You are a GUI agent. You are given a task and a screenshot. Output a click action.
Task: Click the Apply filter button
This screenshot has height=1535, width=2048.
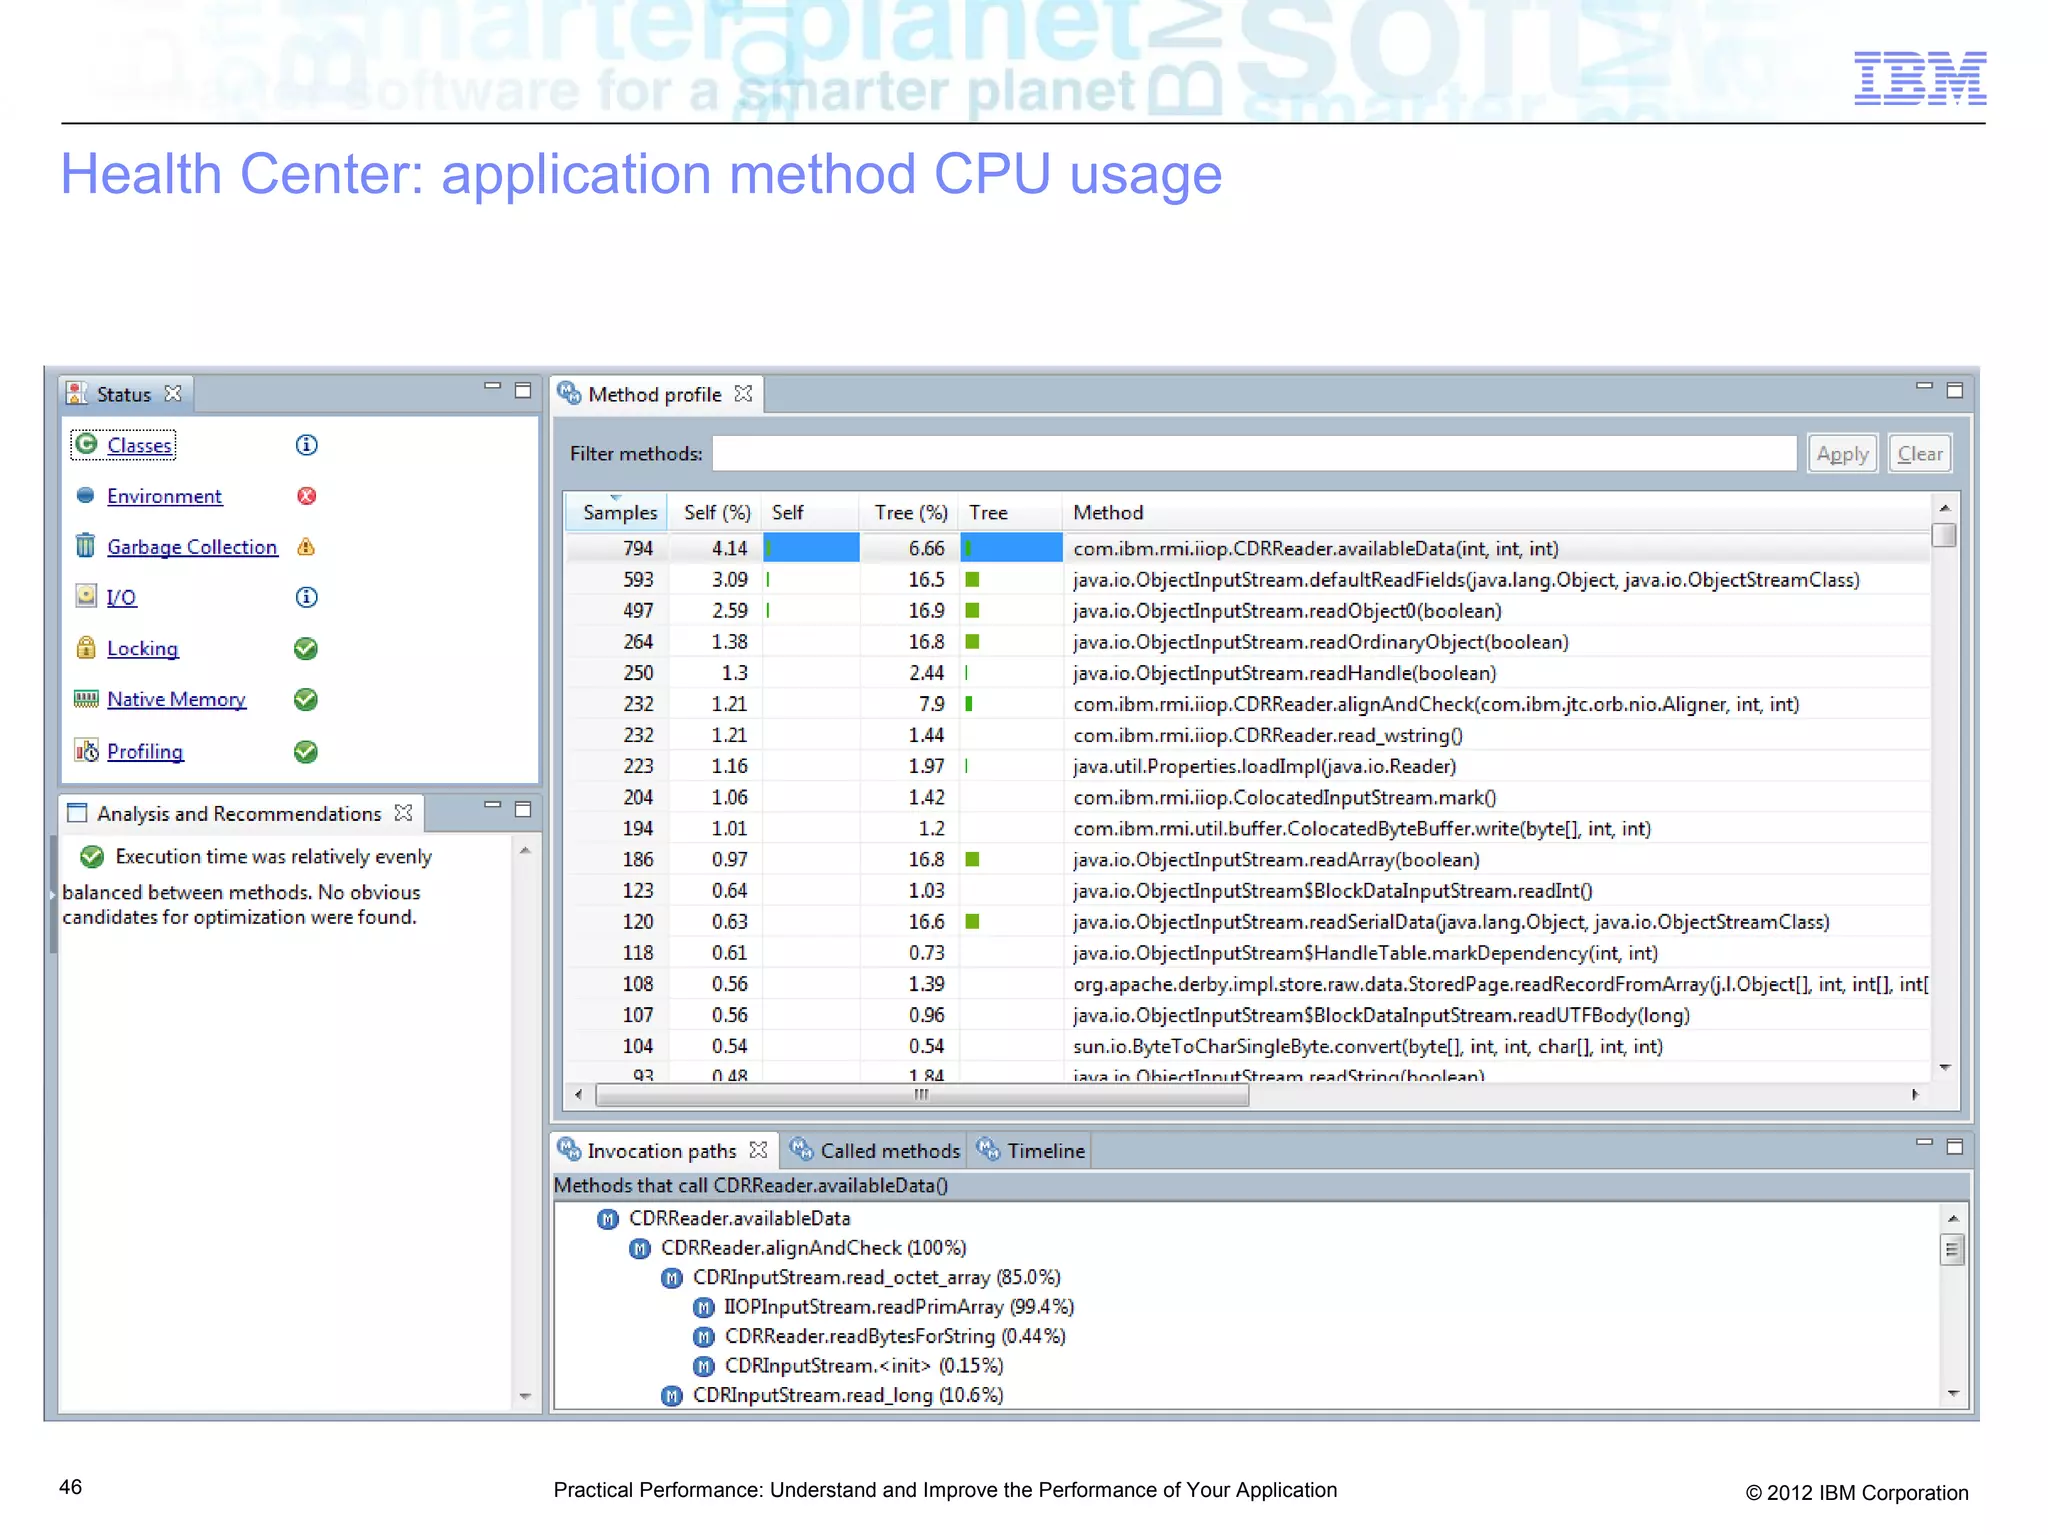pyautogui.click(x=1842, y=453)
